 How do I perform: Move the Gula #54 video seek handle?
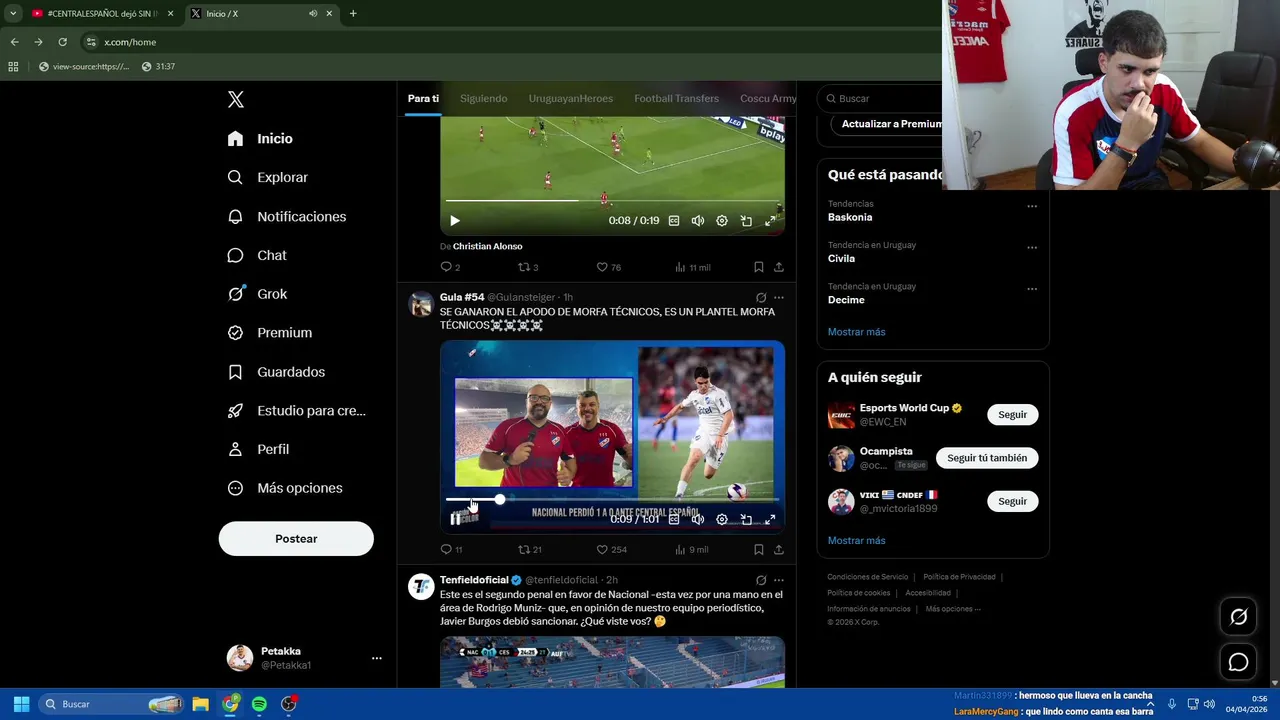(x=499, y=499)
